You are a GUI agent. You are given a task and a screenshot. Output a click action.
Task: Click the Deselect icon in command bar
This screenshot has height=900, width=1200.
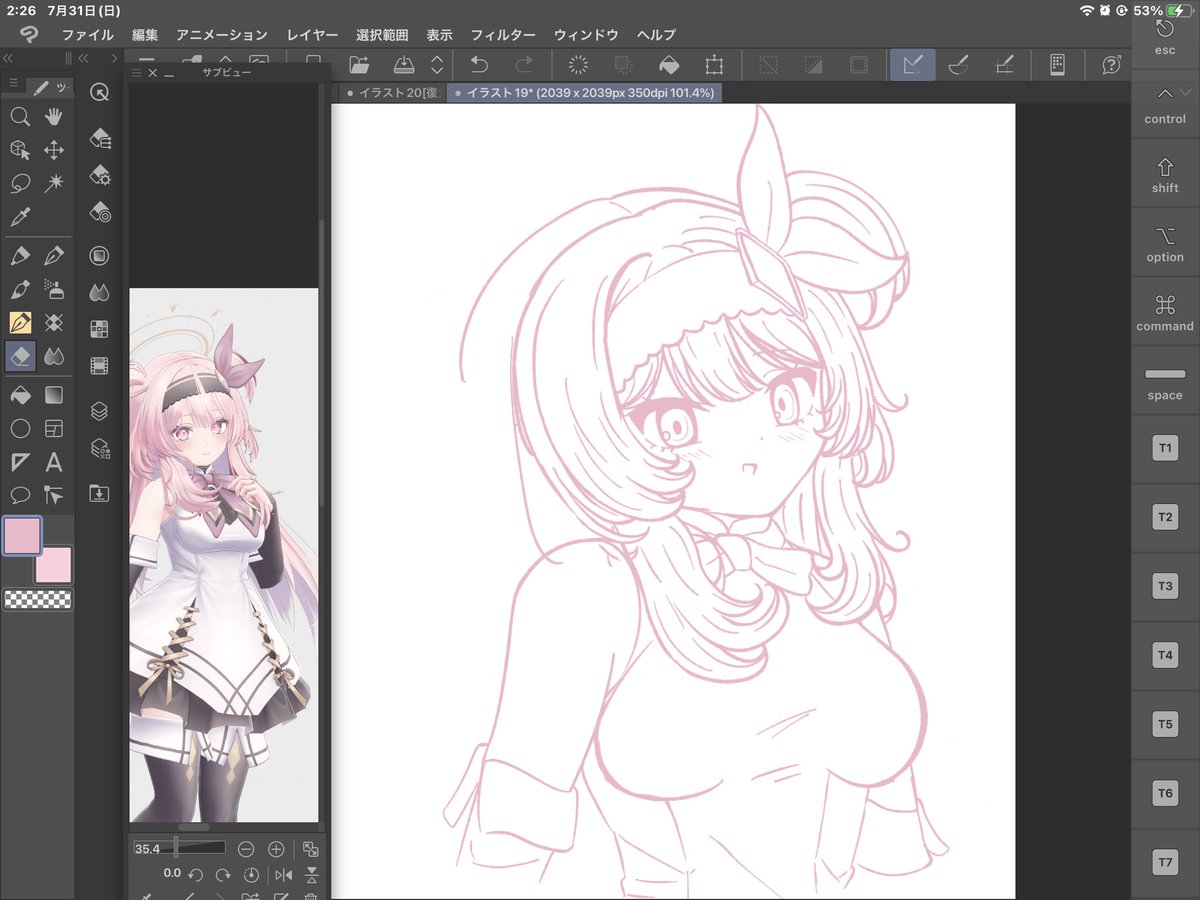coord(768,65)
